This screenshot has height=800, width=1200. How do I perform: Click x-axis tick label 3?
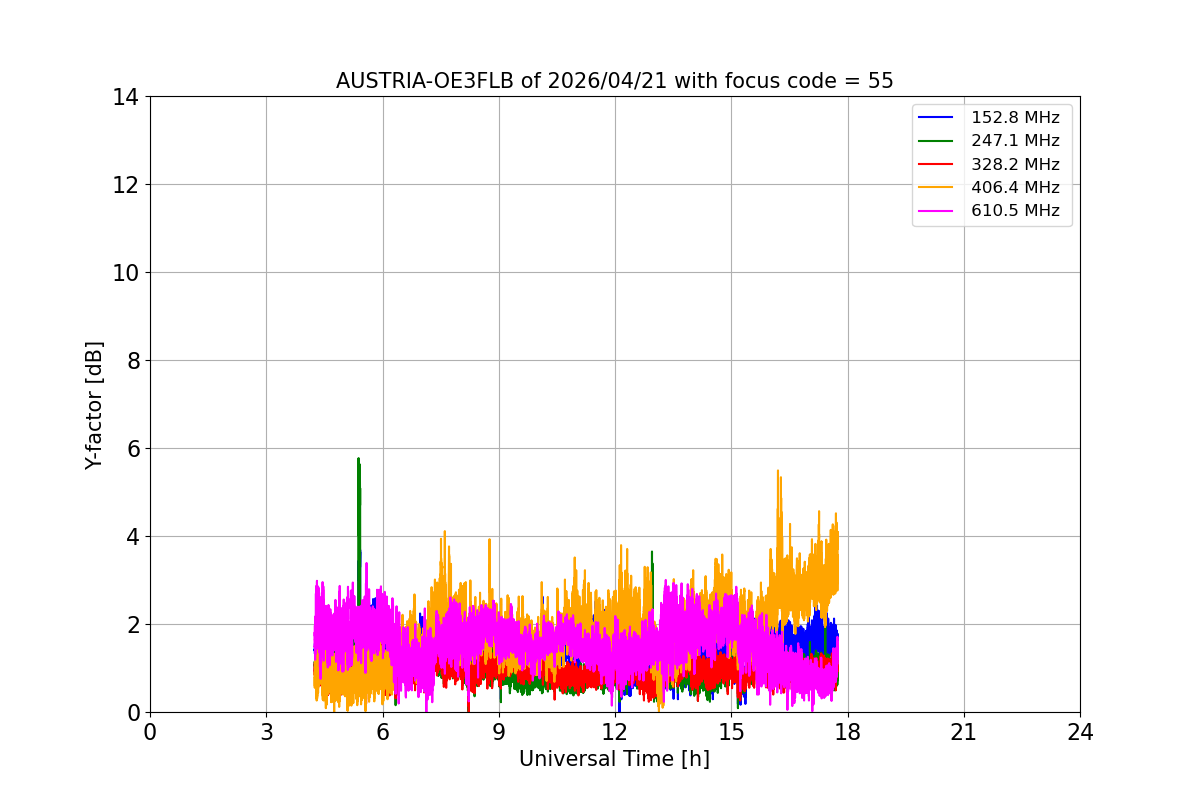[266, 732]
